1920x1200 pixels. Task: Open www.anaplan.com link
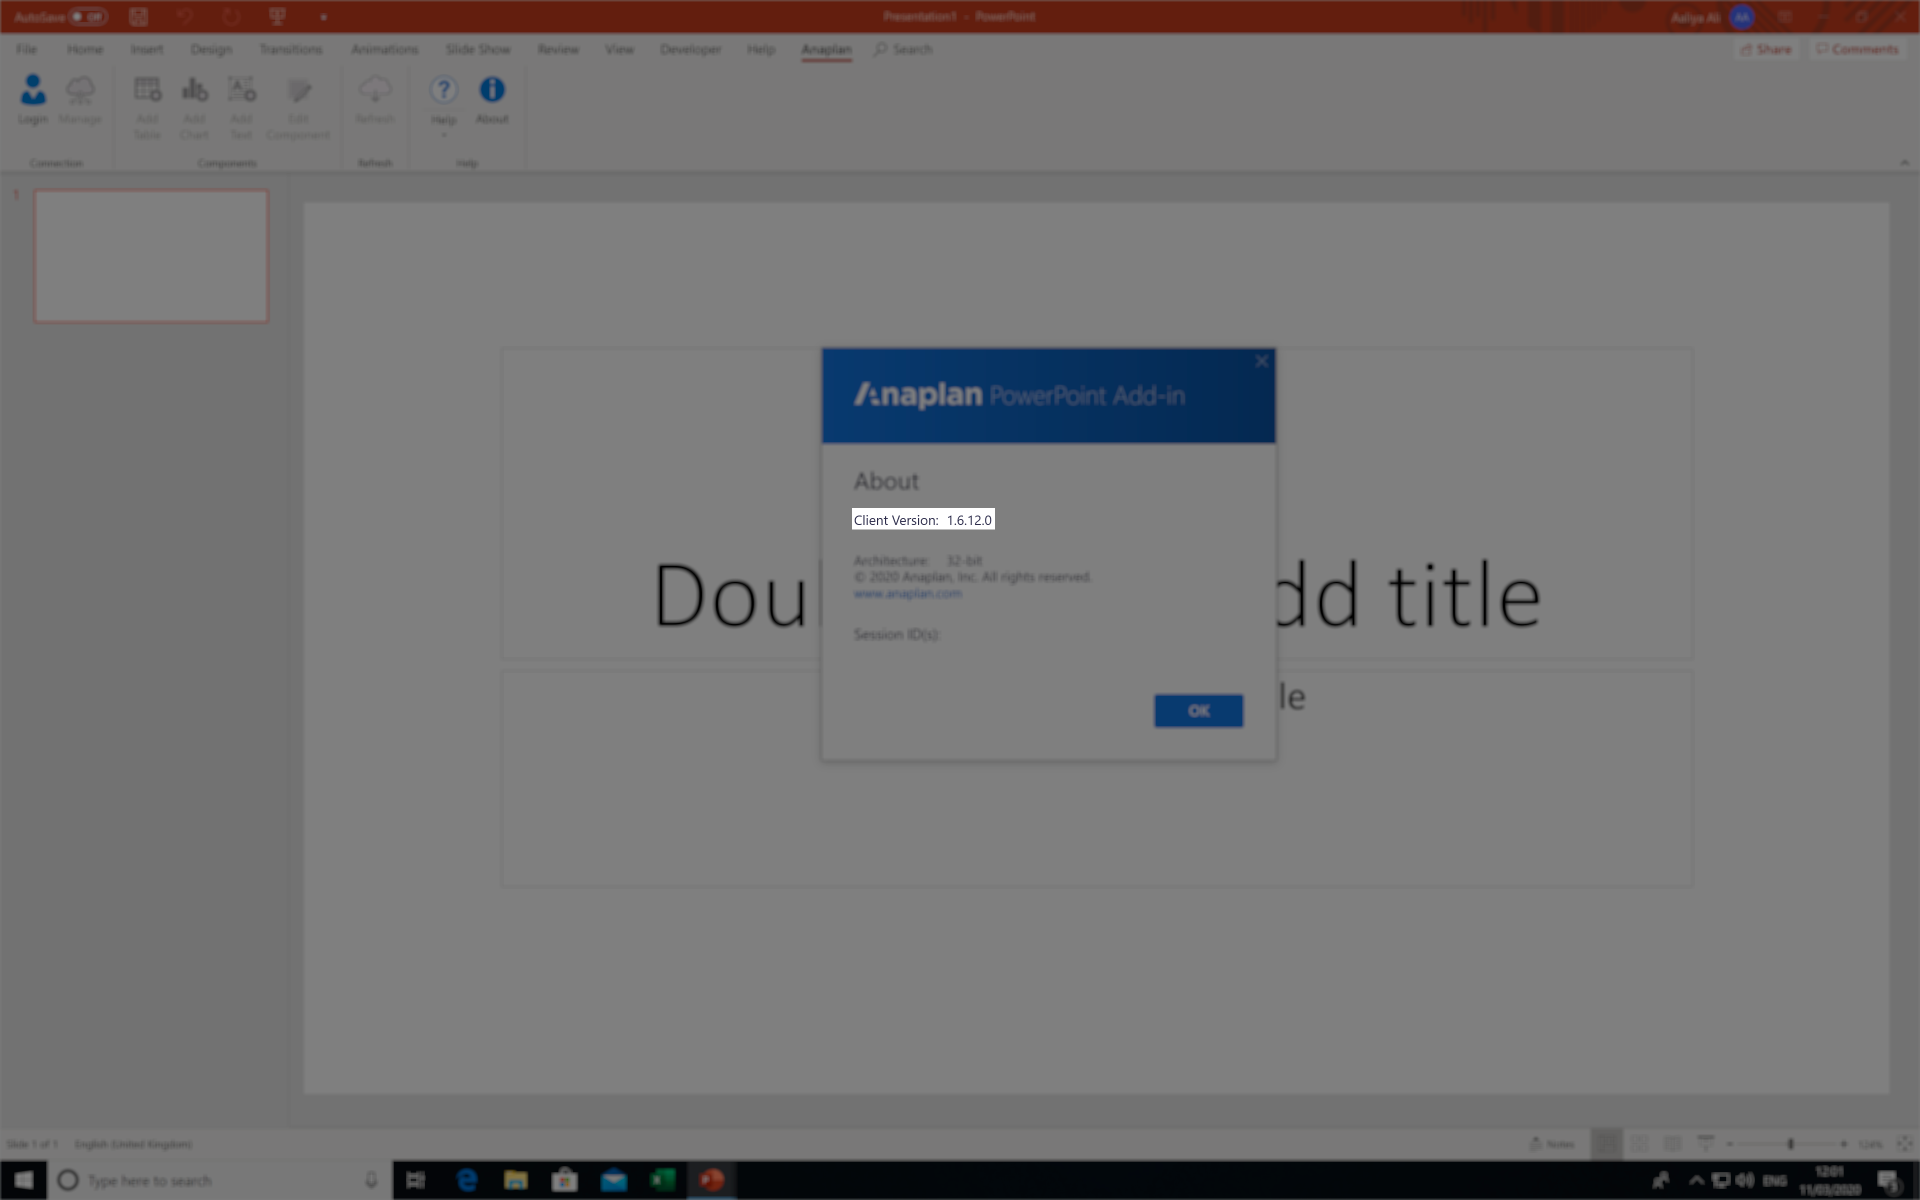[908, 593]
